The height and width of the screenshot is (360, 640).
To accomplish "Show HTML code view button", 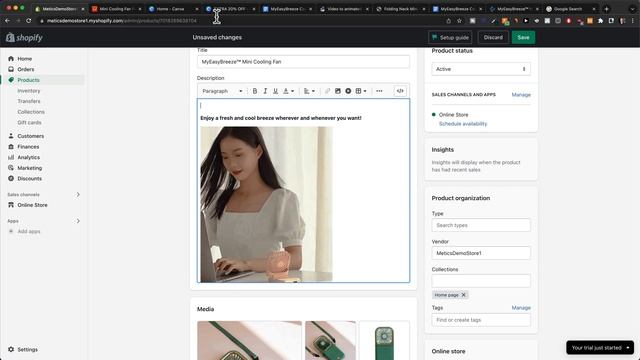I will 400,91.
